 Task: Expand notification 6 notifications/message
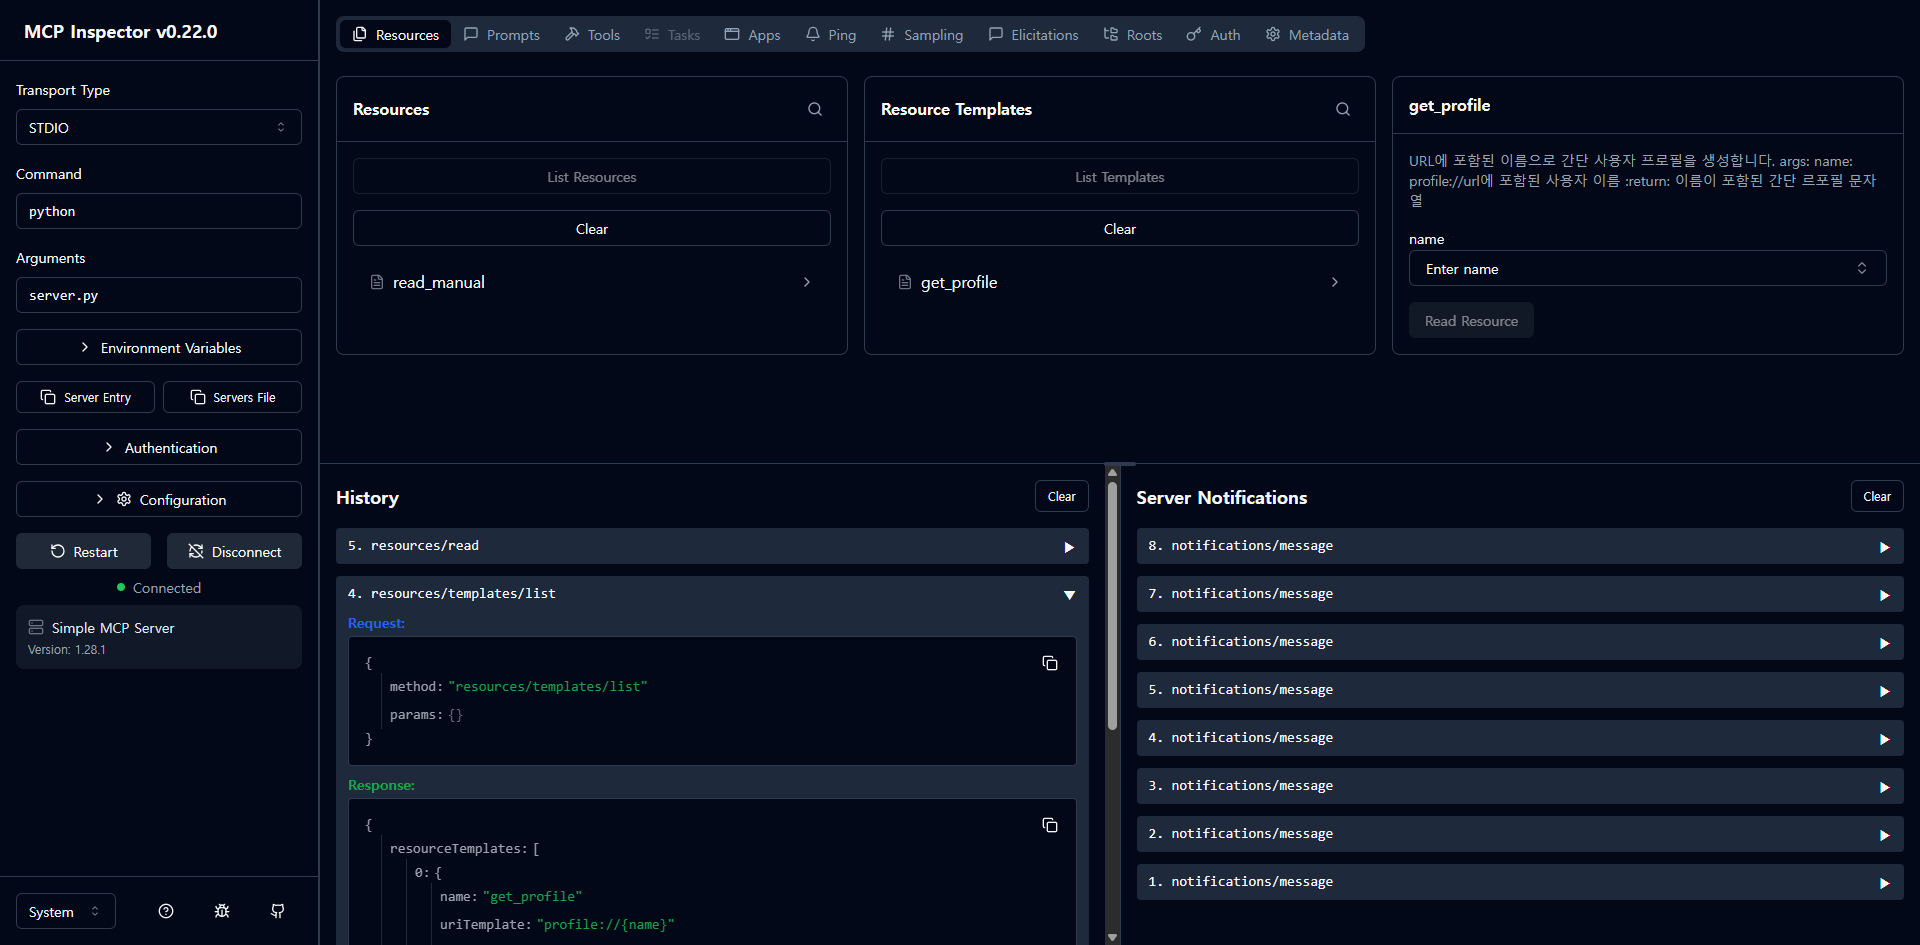(x=1520, y=642)
